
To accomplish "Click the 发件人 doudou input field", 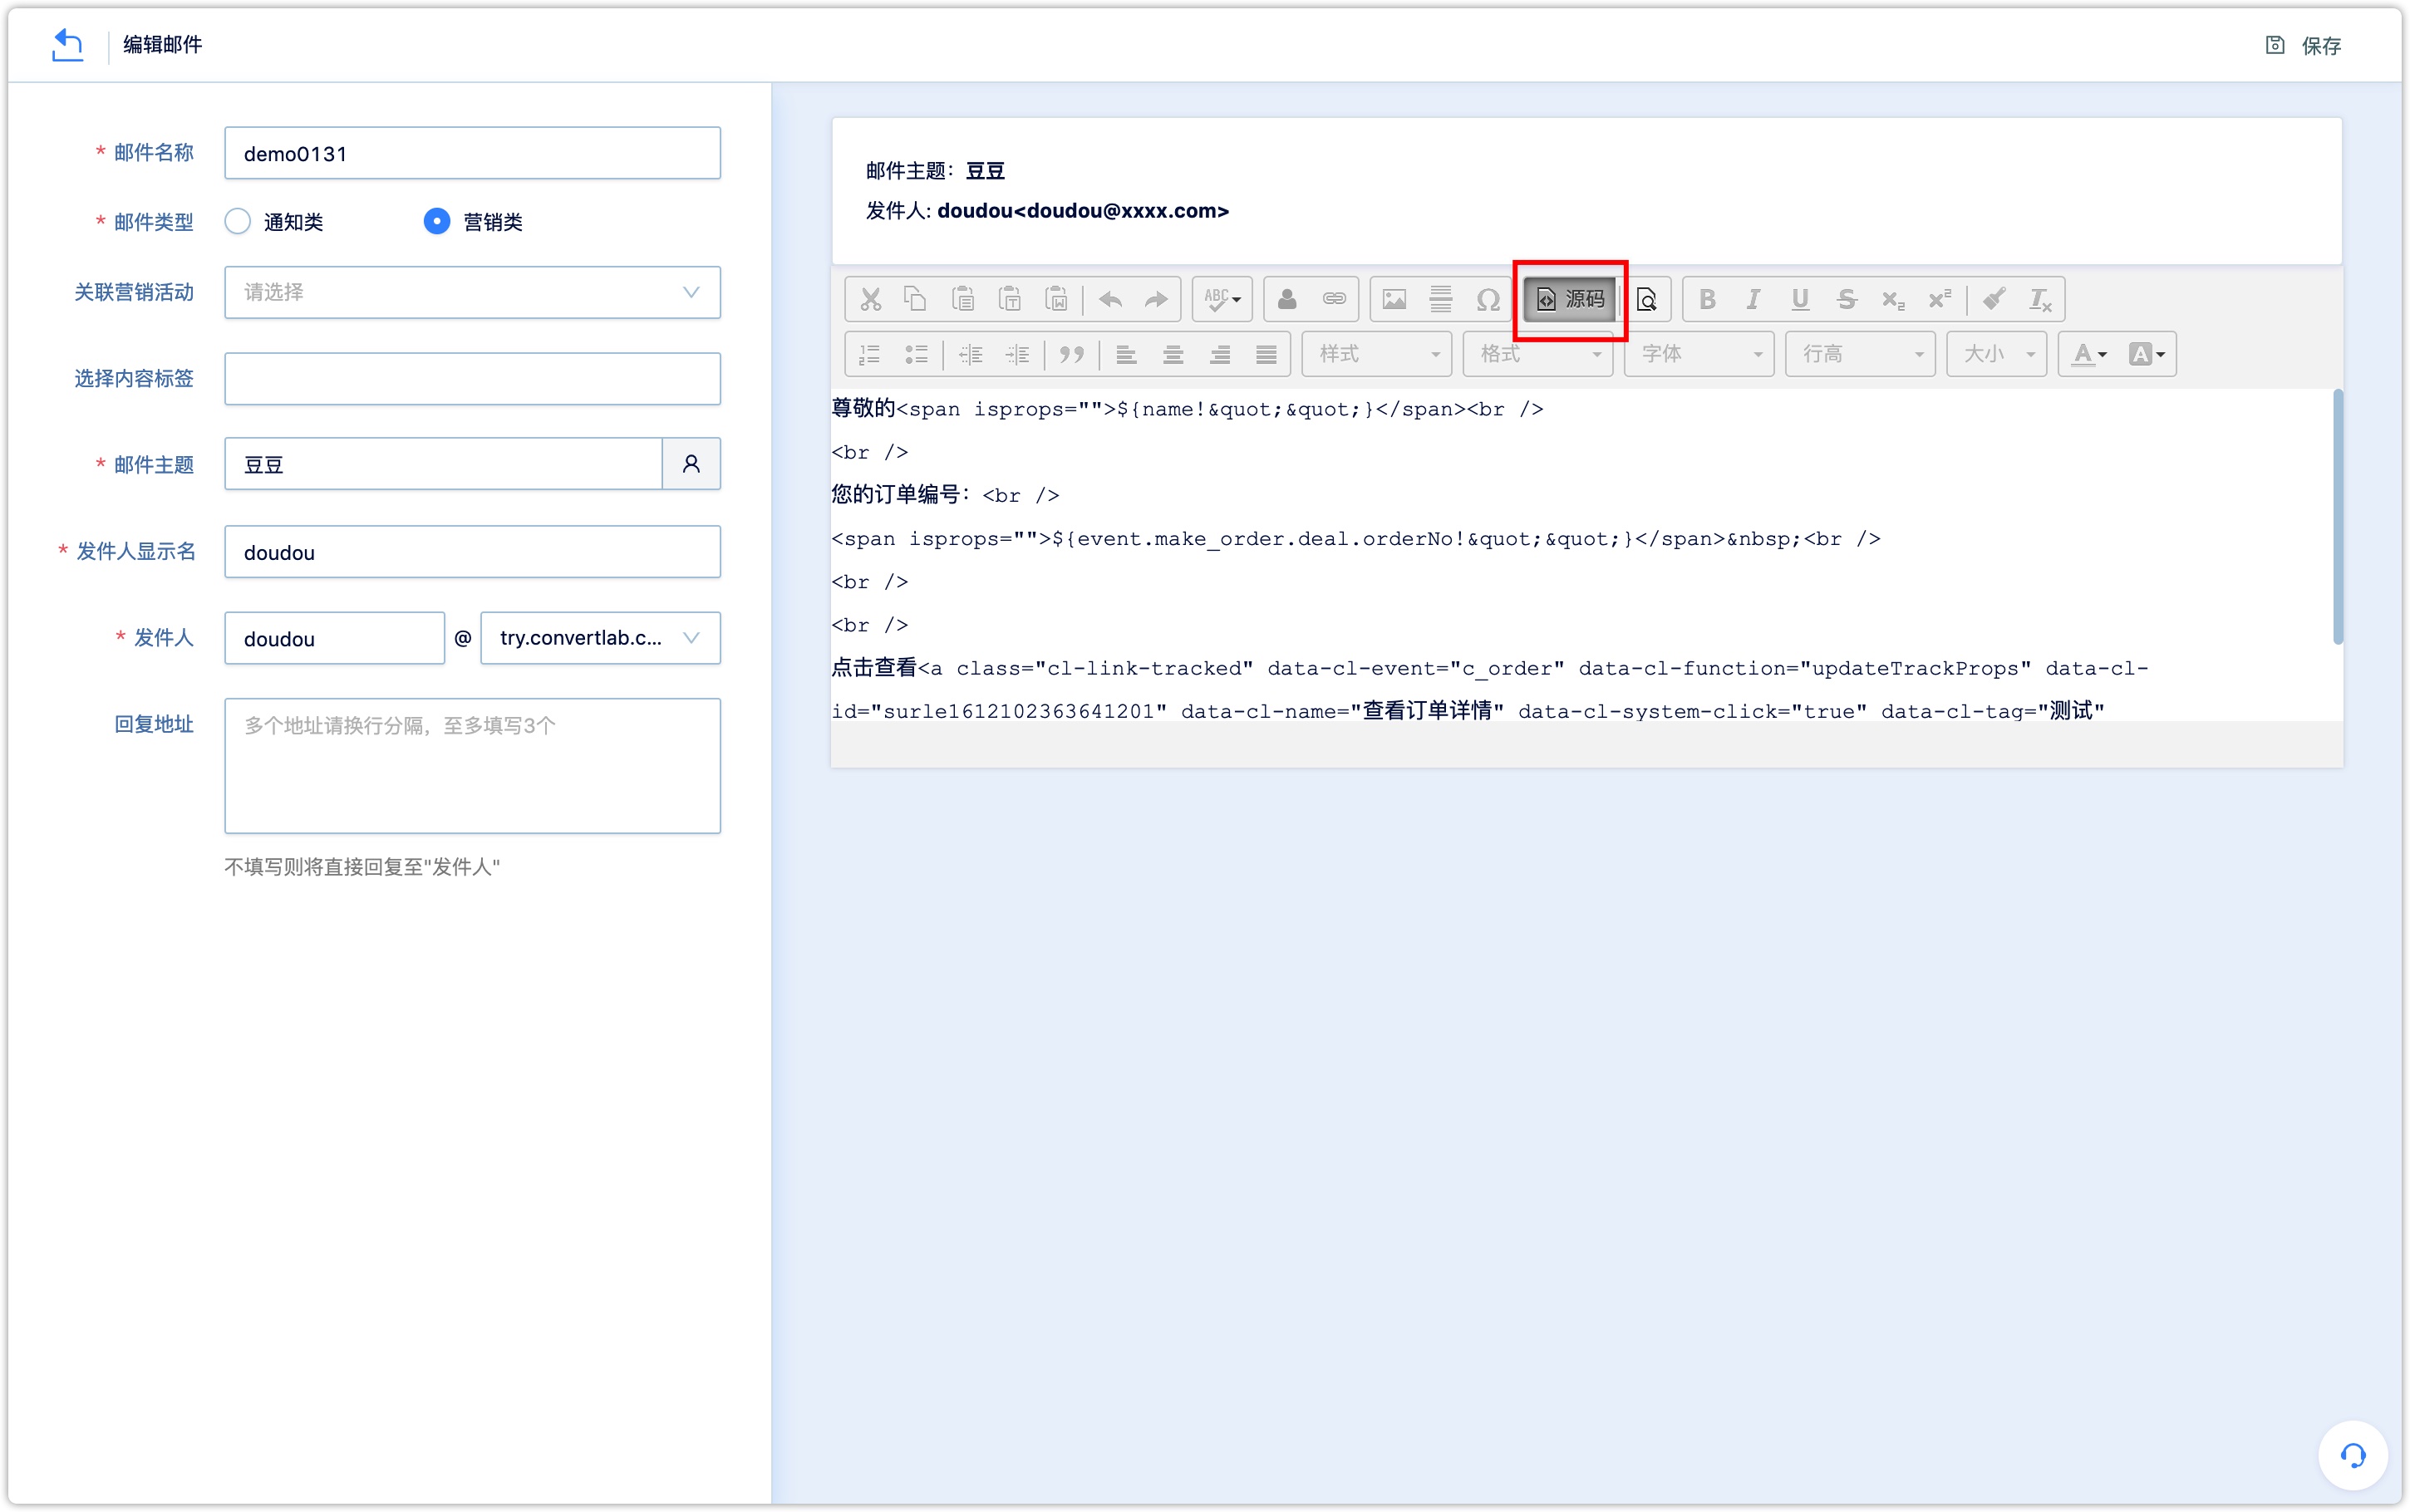I will click(x=334, y=638).
